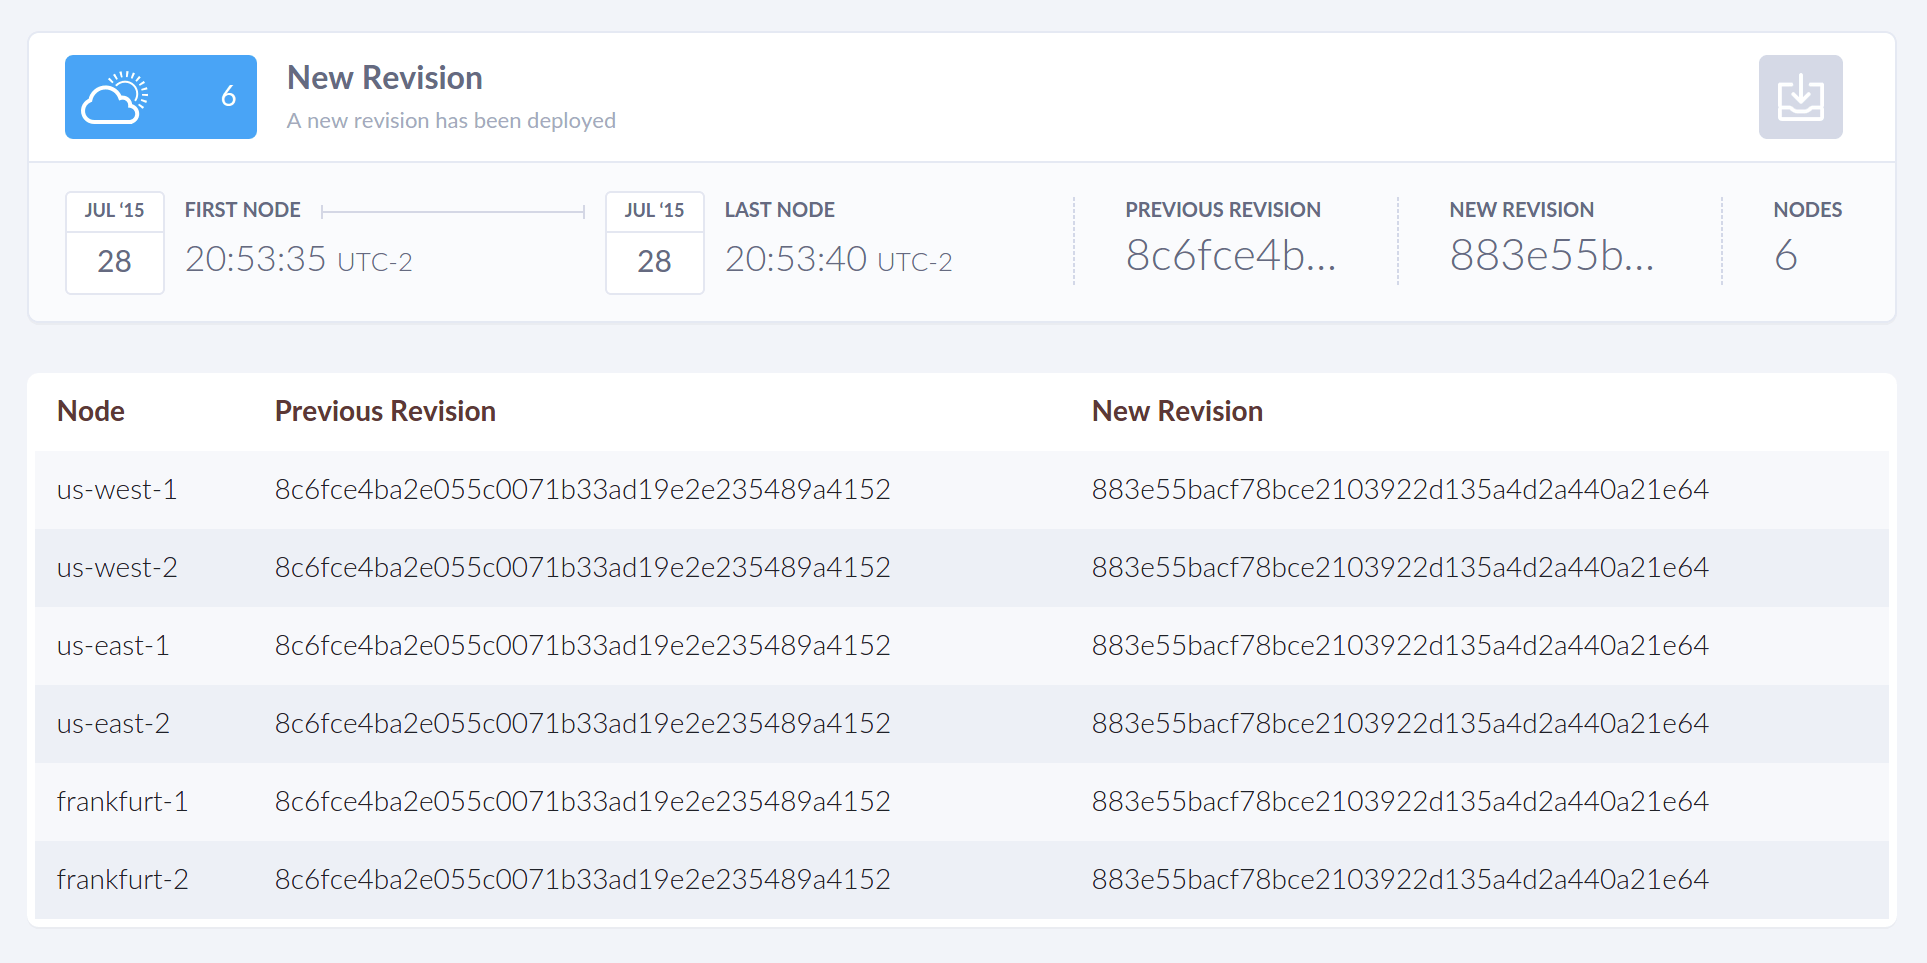Click previous revision hash in us-west-1 row
Image resolution: width=1927 pixels, height=963 pixels.
click(583, 489)
